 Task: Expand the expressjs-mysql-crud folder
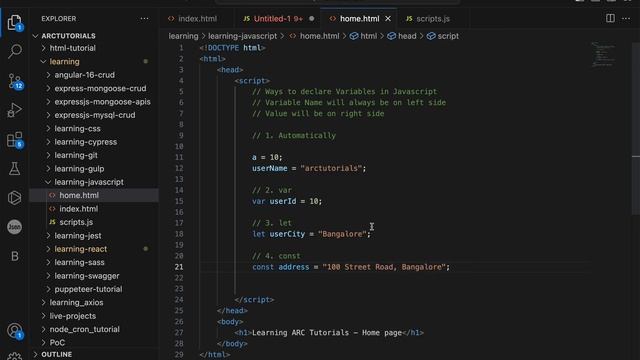coord(94,115)
